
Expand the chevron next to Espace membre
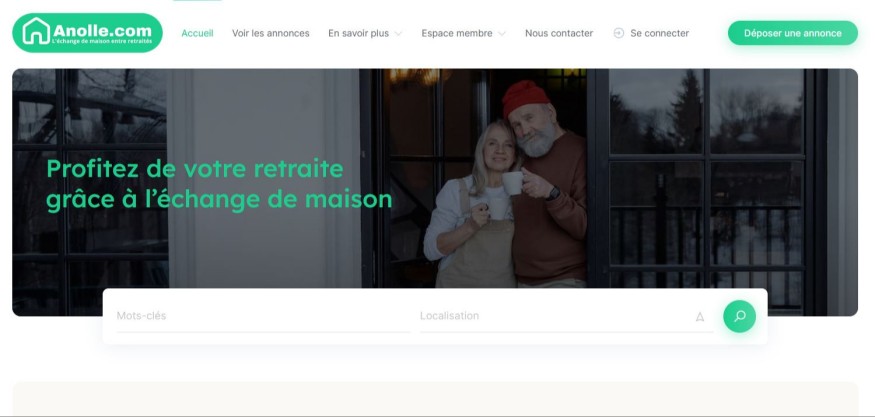click(502, 34)
